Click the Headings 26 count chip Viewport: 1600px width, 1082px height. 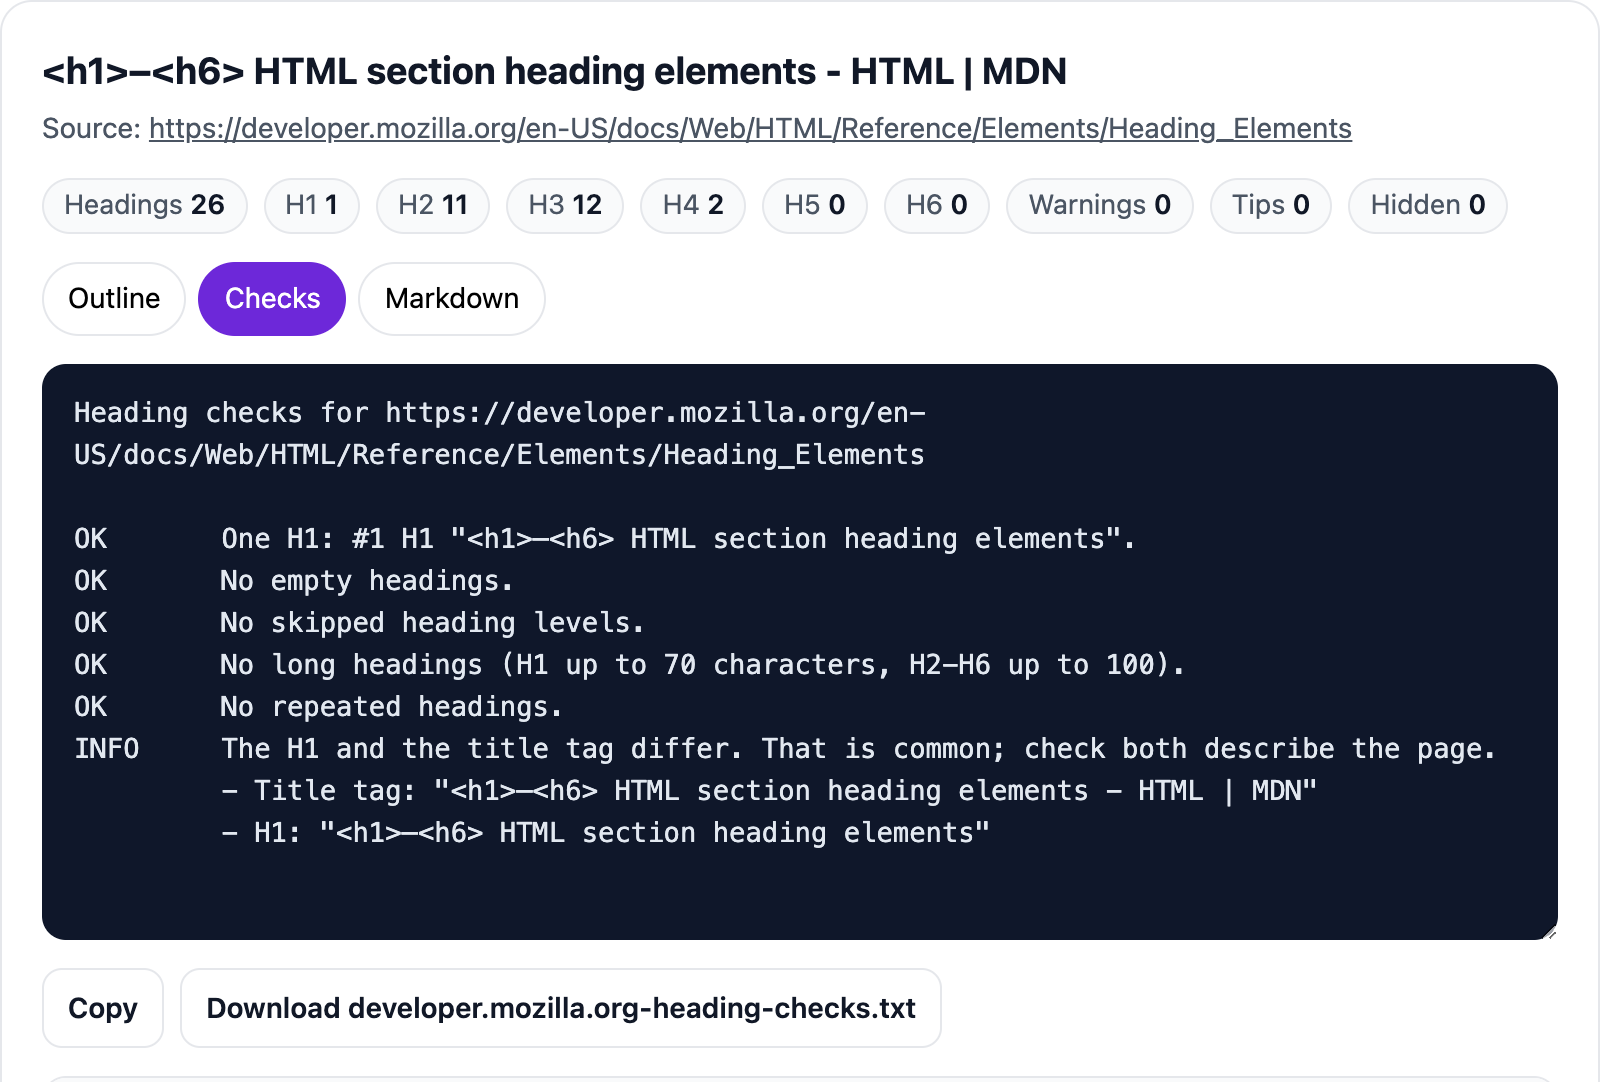point(145,206)
